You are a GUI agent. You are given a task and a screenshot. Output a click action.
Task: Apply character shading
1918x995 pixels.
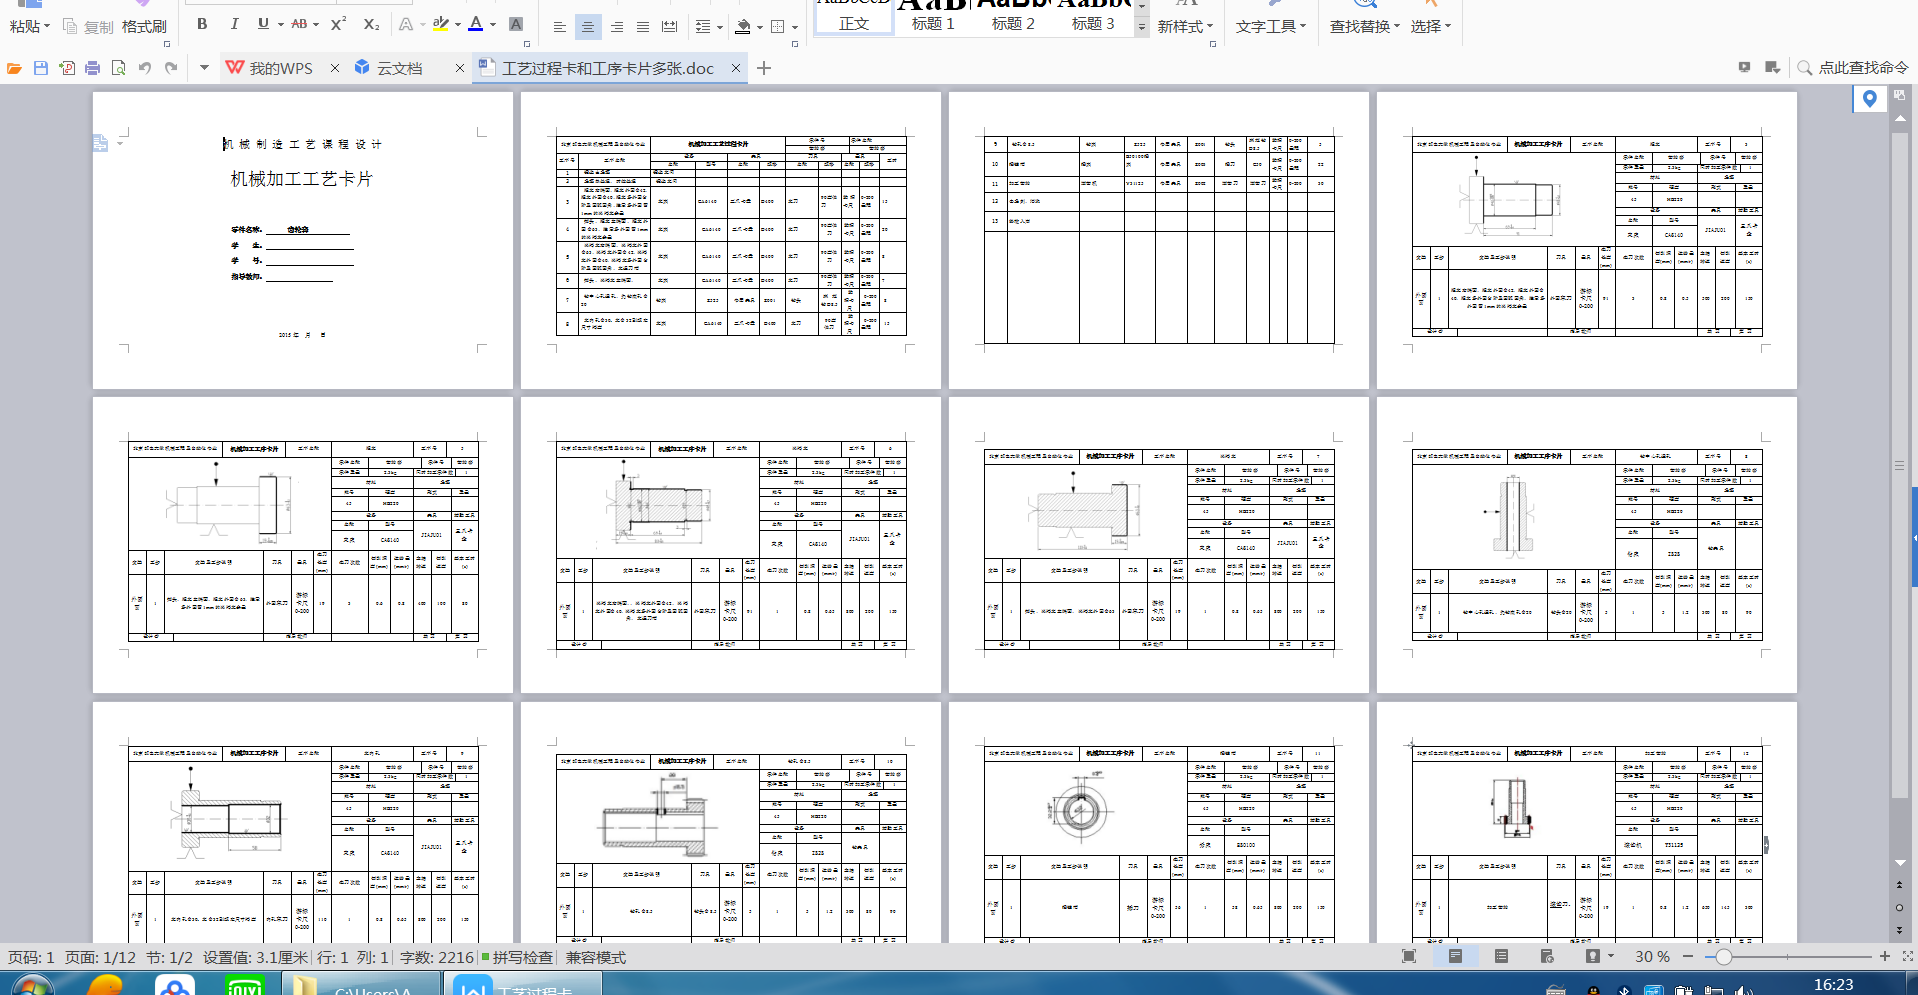pos(516,24)
